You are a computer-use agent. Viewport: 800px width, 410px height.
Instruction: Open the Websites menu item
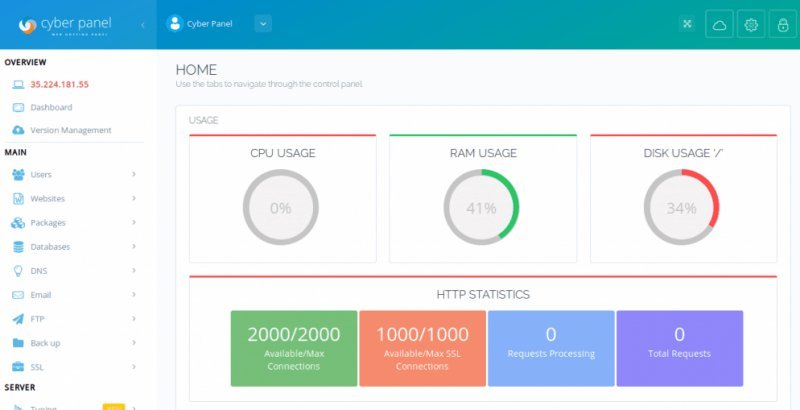(47, 199)
